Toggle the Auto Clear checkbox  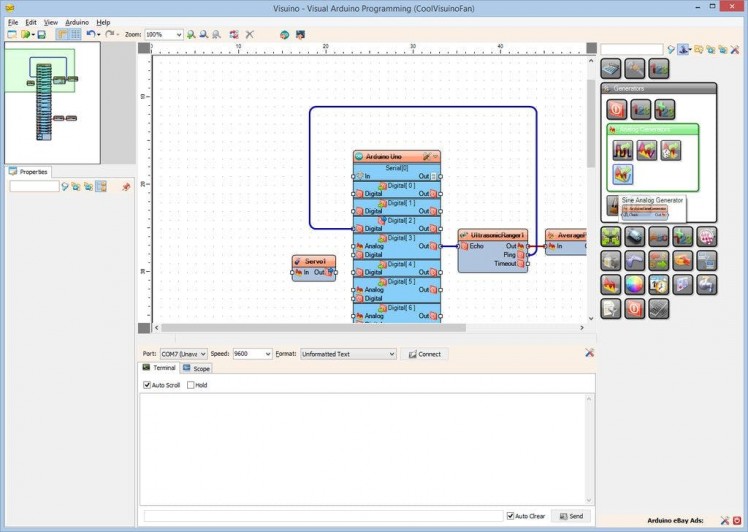pos(510,516)
